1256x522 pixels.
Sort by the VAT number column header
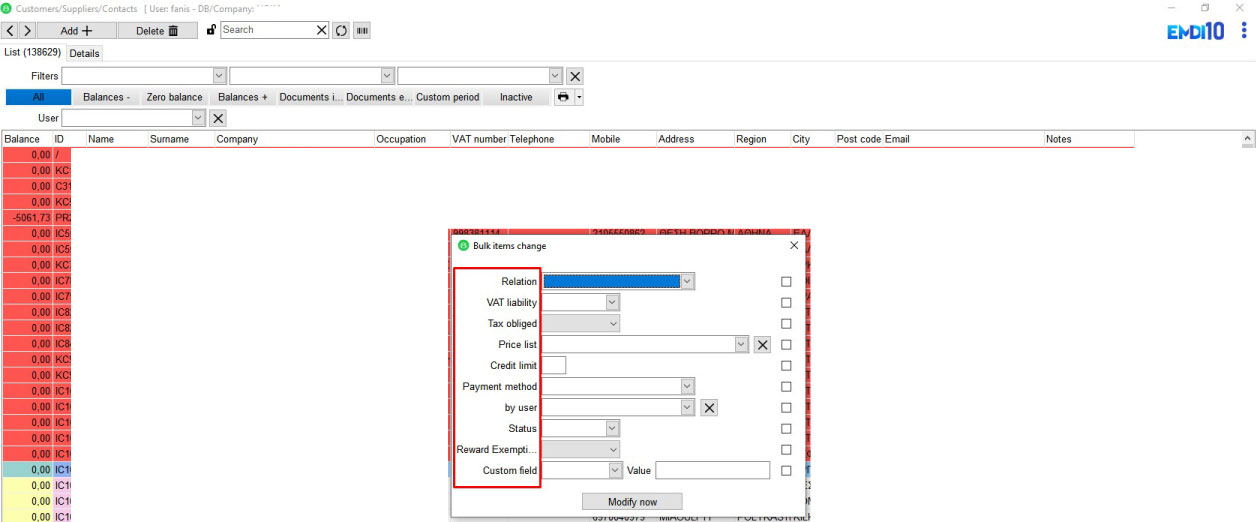coord(478,140)
